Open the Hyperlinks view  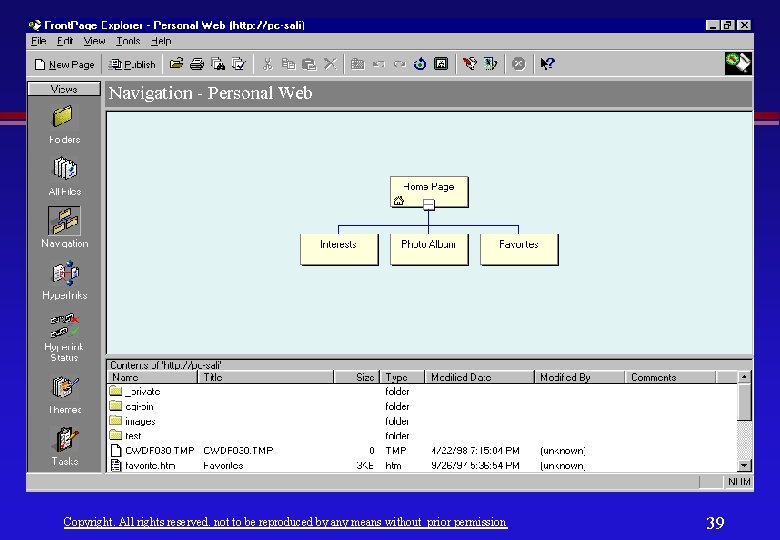64,280
